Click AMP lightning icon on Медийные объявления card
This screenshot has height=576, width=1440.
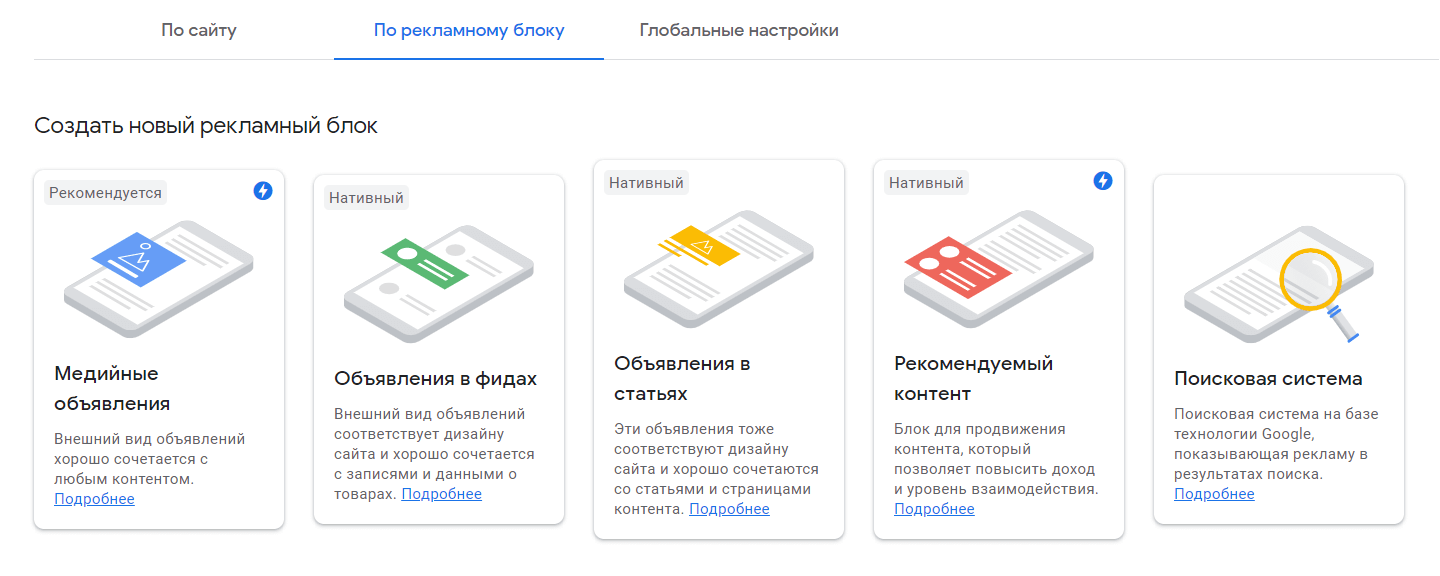pyautogui.click(x=263, y=191)
